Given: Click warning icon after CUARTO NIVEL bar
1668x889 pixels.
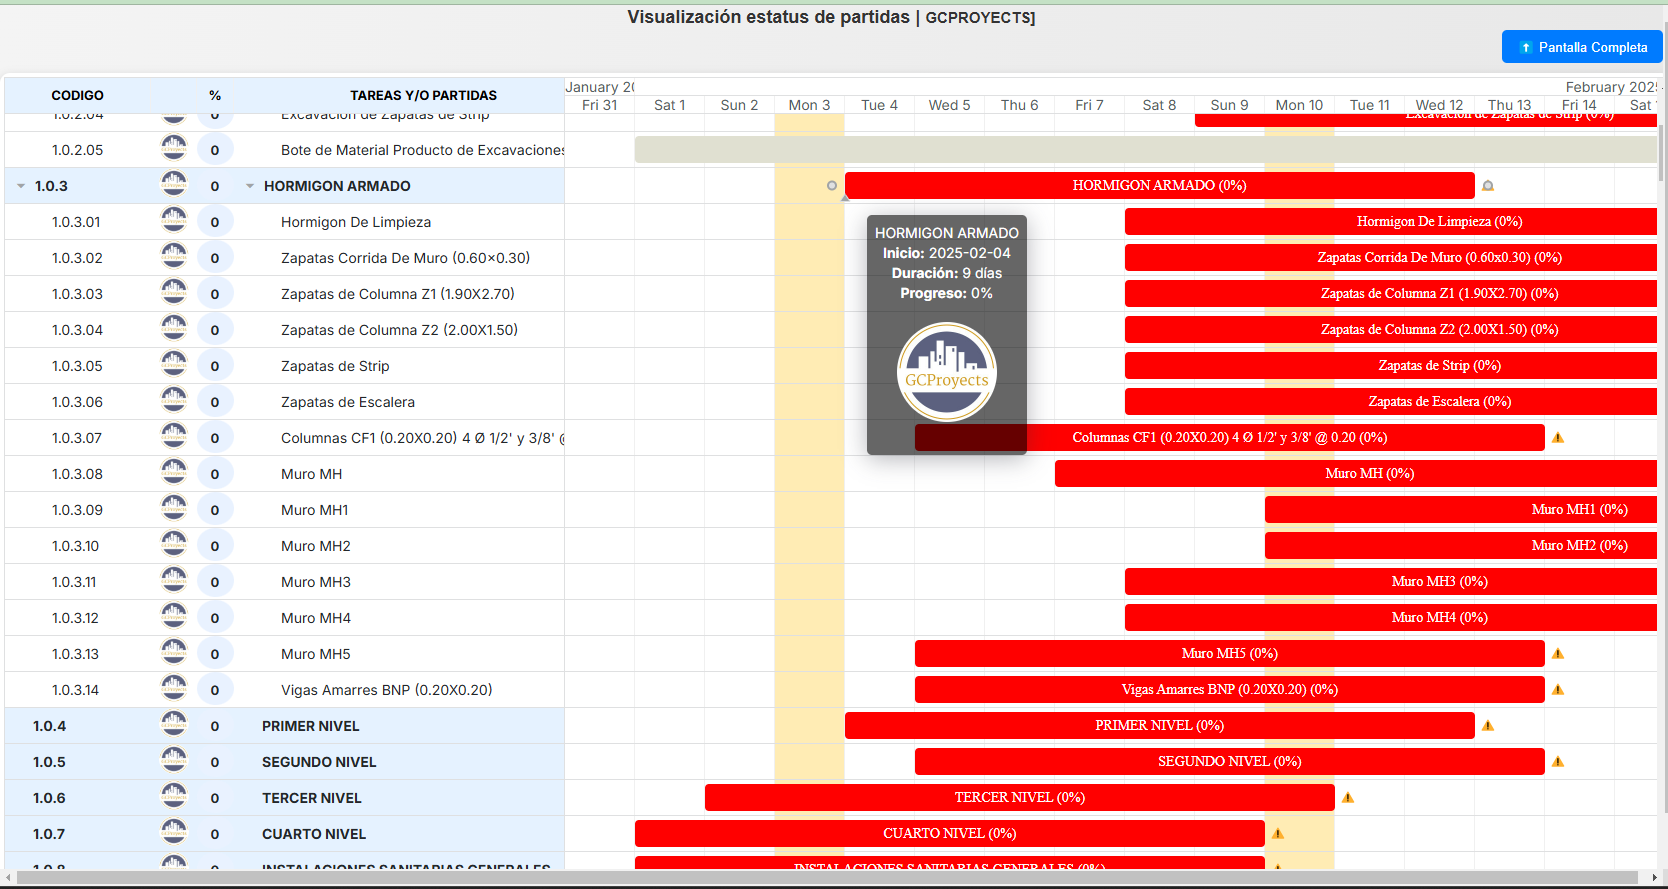Looking at the screenshot, I should pyautogui.click(x=1278, y=834).
